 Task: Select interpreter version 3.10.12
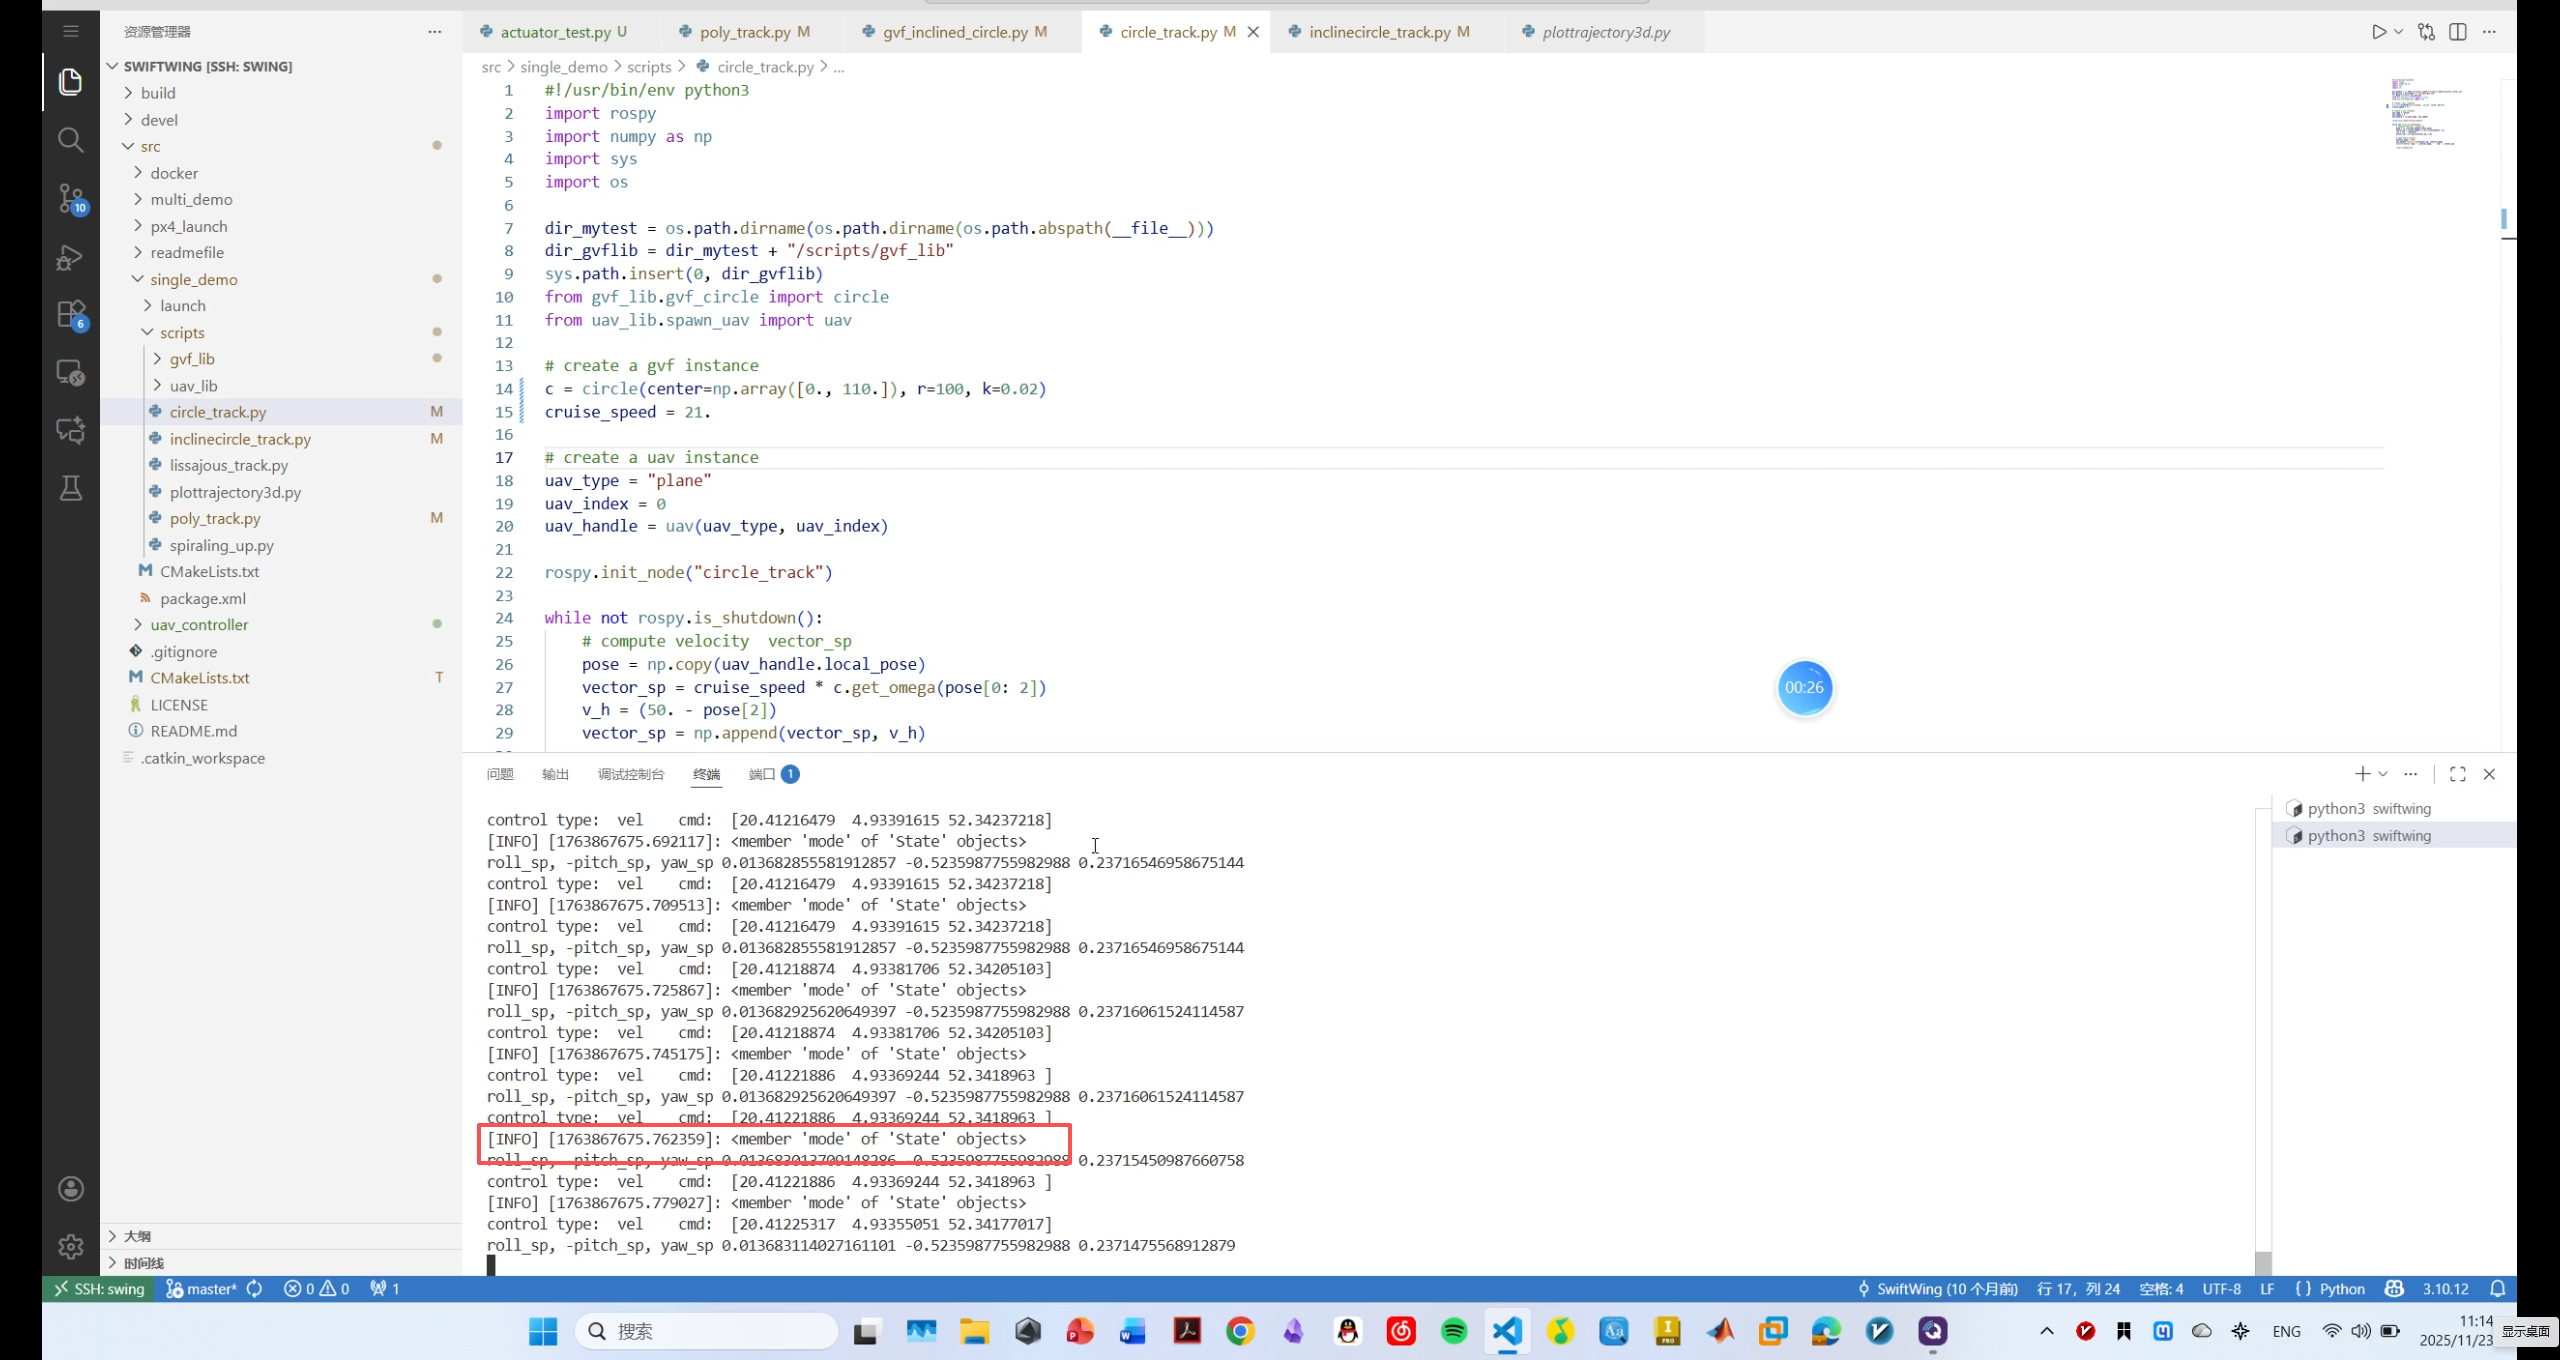[2445, 1289]
